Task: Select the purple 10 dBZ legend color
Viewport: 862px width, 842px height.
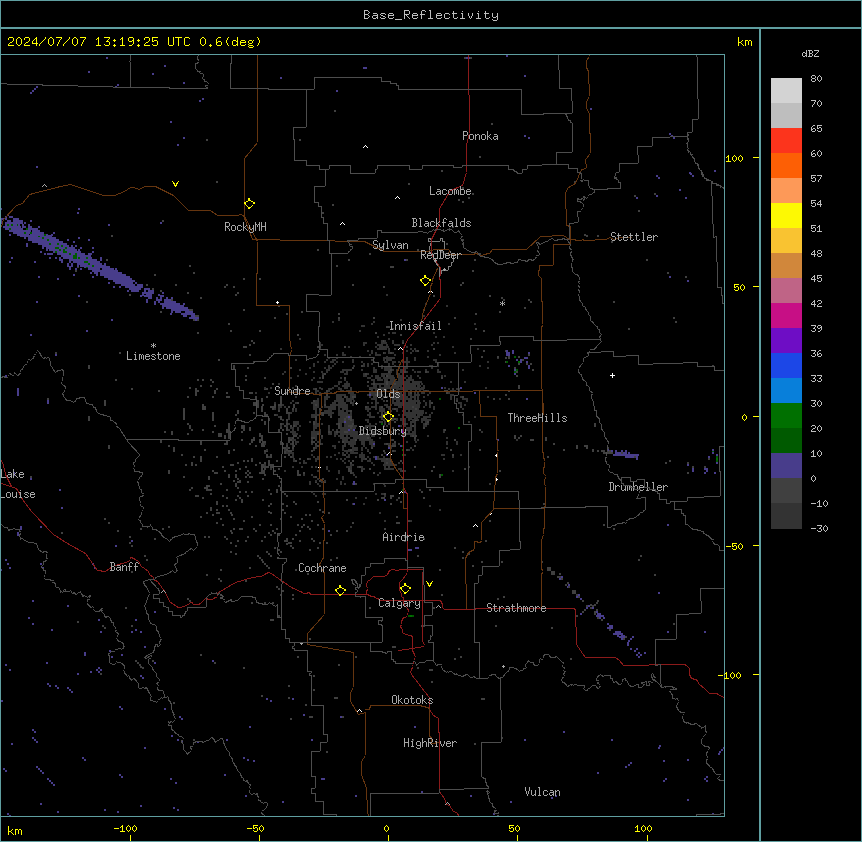Action: click(786, 466)
